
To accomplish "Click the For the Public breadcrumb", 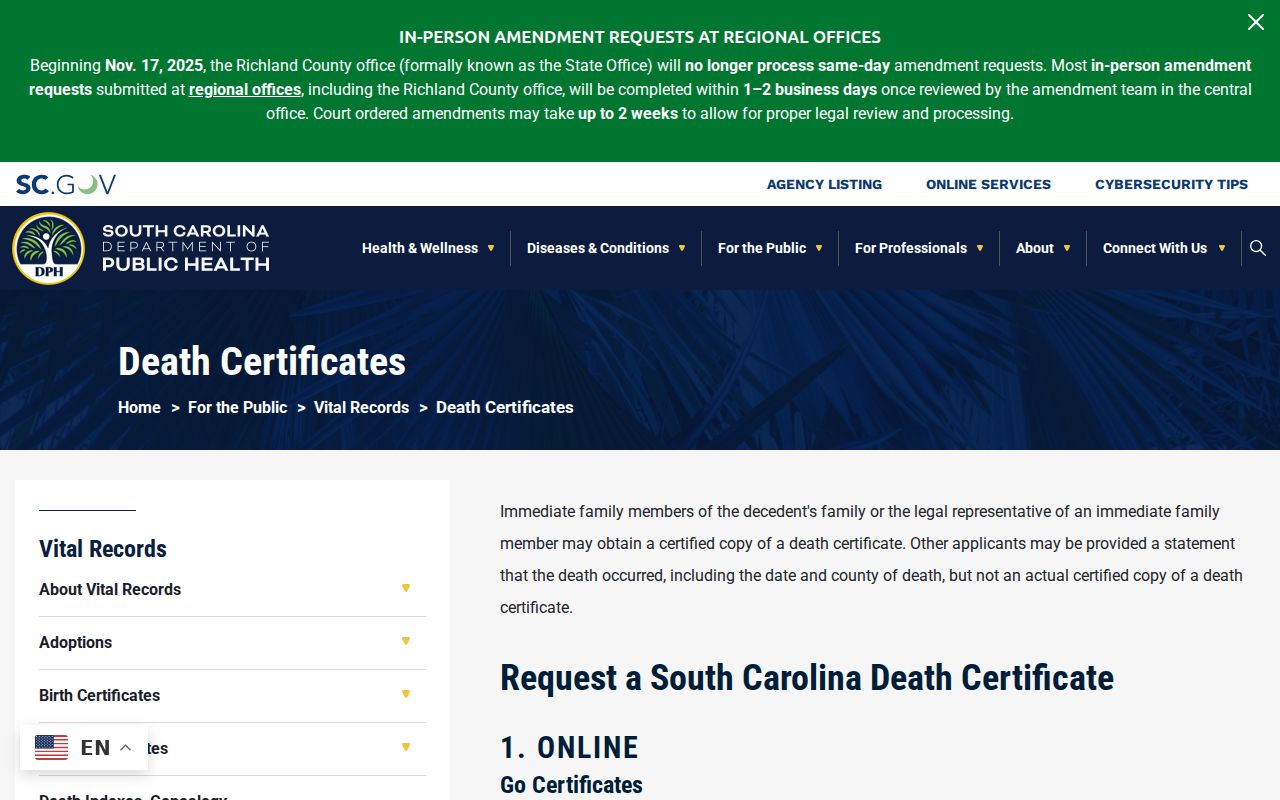I will [x=237, y=407].
